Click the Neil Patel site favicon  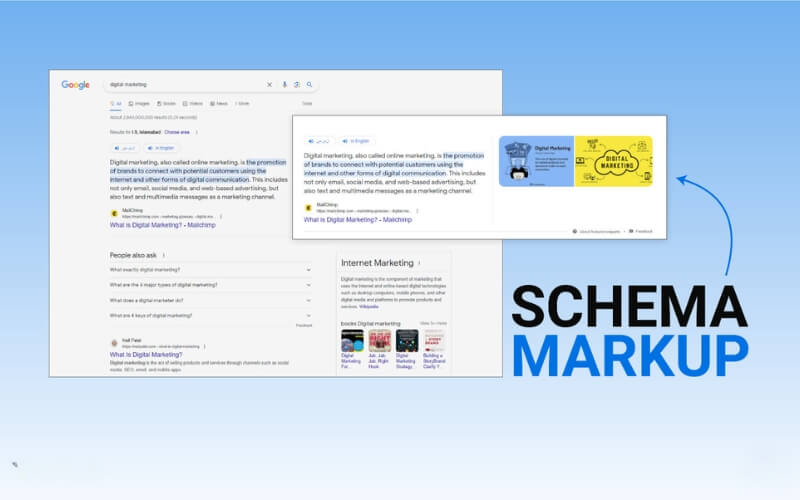(x=114, y=343)
